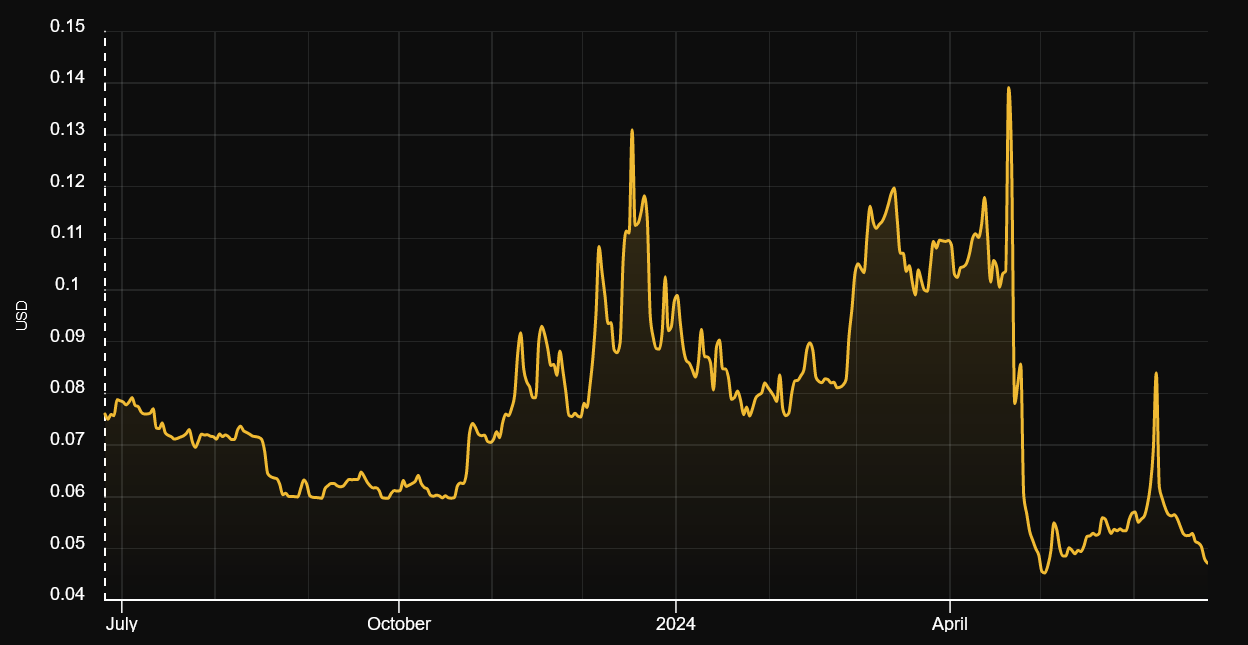The height and width of the screenshot is (645, 1248).
Task: Select the 0.05 y-axis label
Action: coord(67,545)
